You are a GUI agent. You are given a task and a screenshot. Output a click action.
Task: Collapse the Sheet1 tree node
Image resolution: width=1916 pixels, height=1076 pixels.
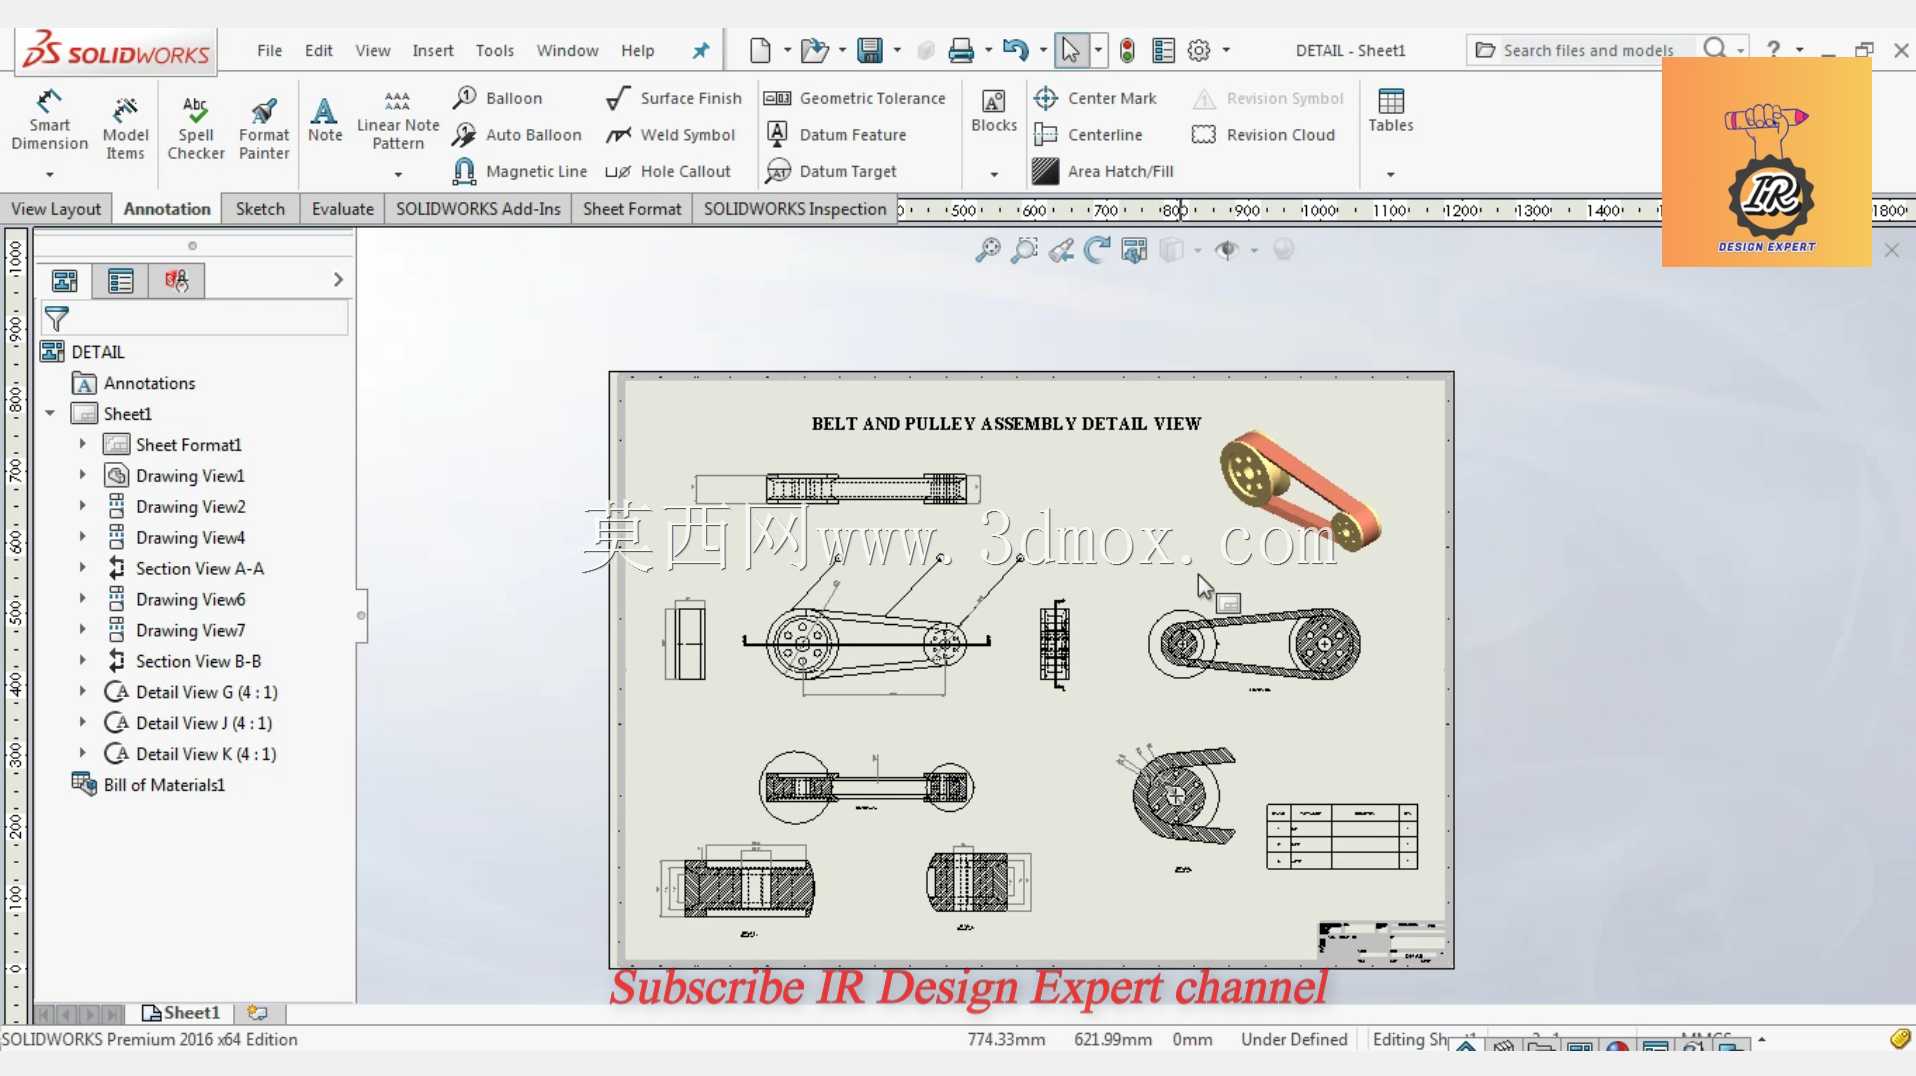(50, 413)
